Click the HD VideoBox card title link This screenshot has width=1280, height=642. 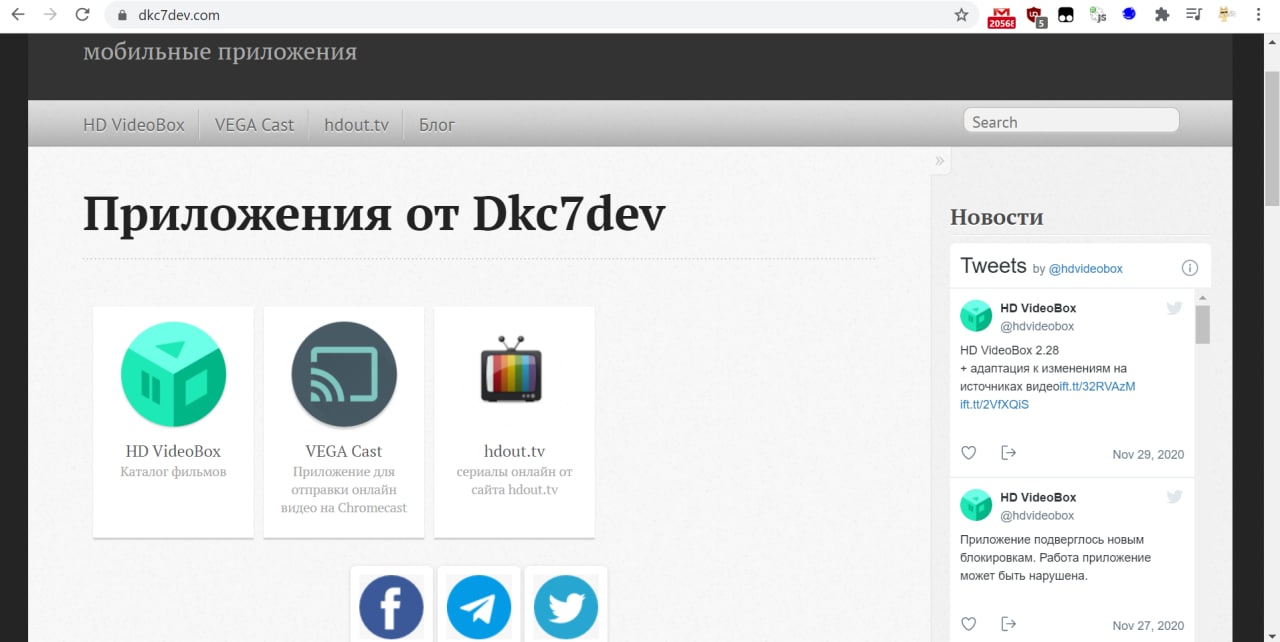pos(173,451)
